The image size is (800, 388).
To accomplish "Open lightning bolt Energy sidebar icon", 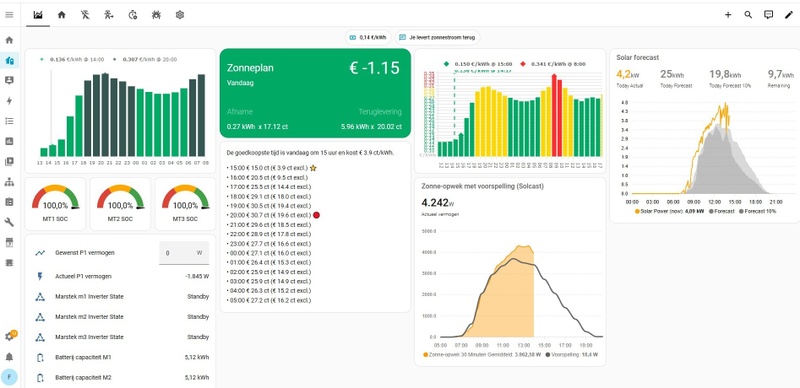I will point(9,101).
